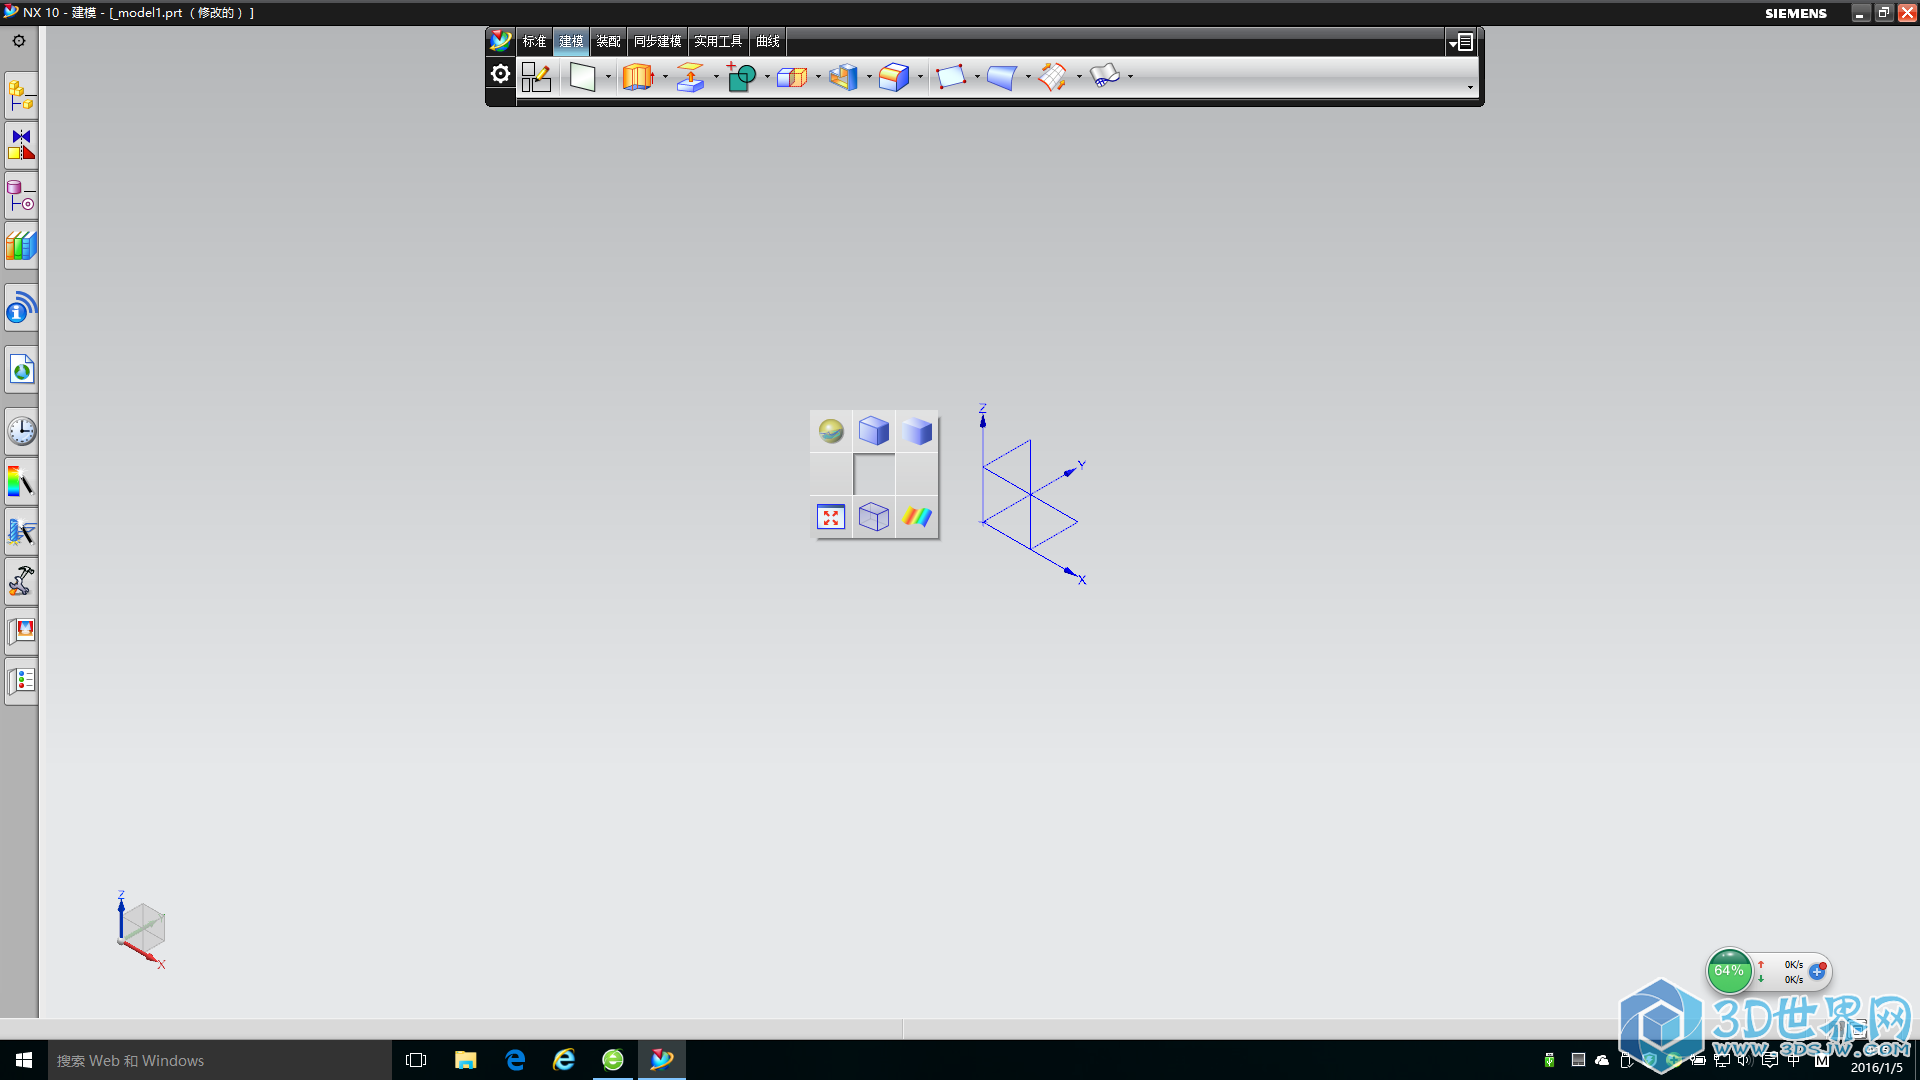Open the ribbon options list menu button
The height and width of the screenshot is (1080, 1920).
point(1461,42)
